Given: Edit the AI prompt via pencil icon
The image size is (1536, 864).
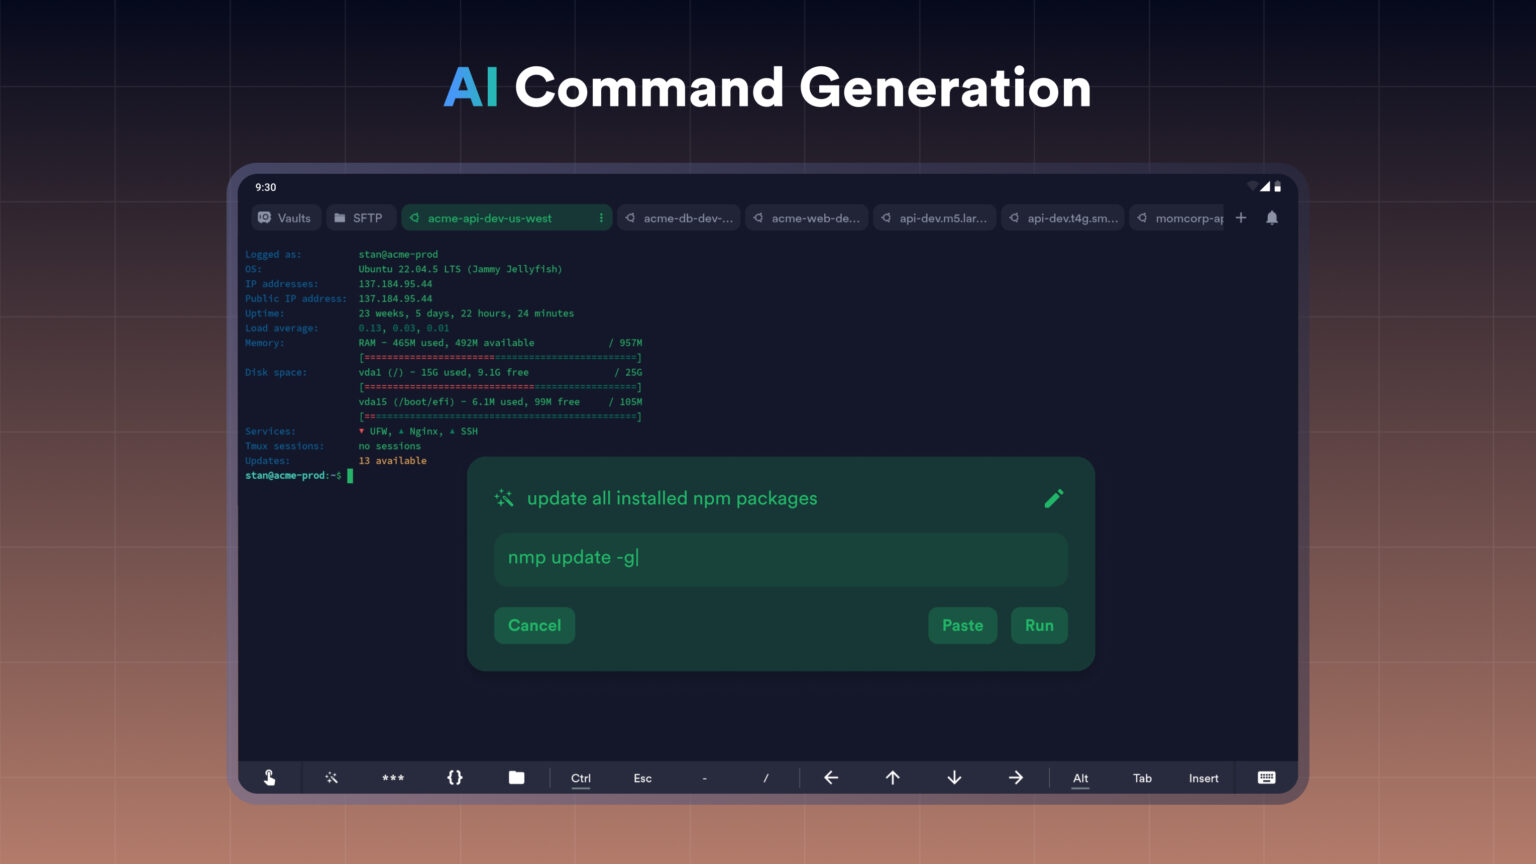Looking at the screenshot, I should coord(1054,498).
